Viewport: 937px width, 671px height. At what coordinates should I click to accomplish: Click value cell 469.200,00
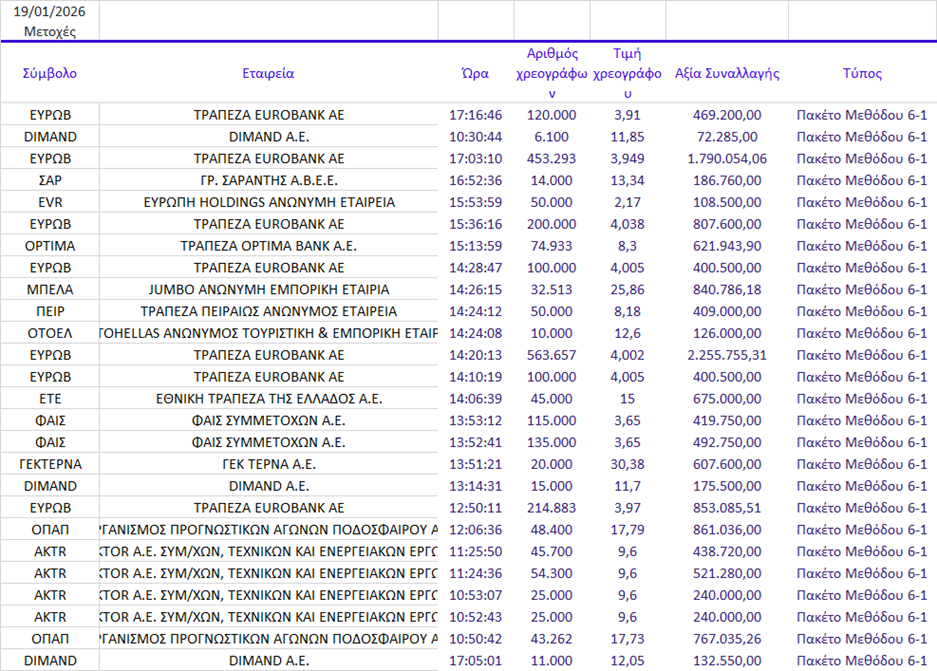coord(727,115)
